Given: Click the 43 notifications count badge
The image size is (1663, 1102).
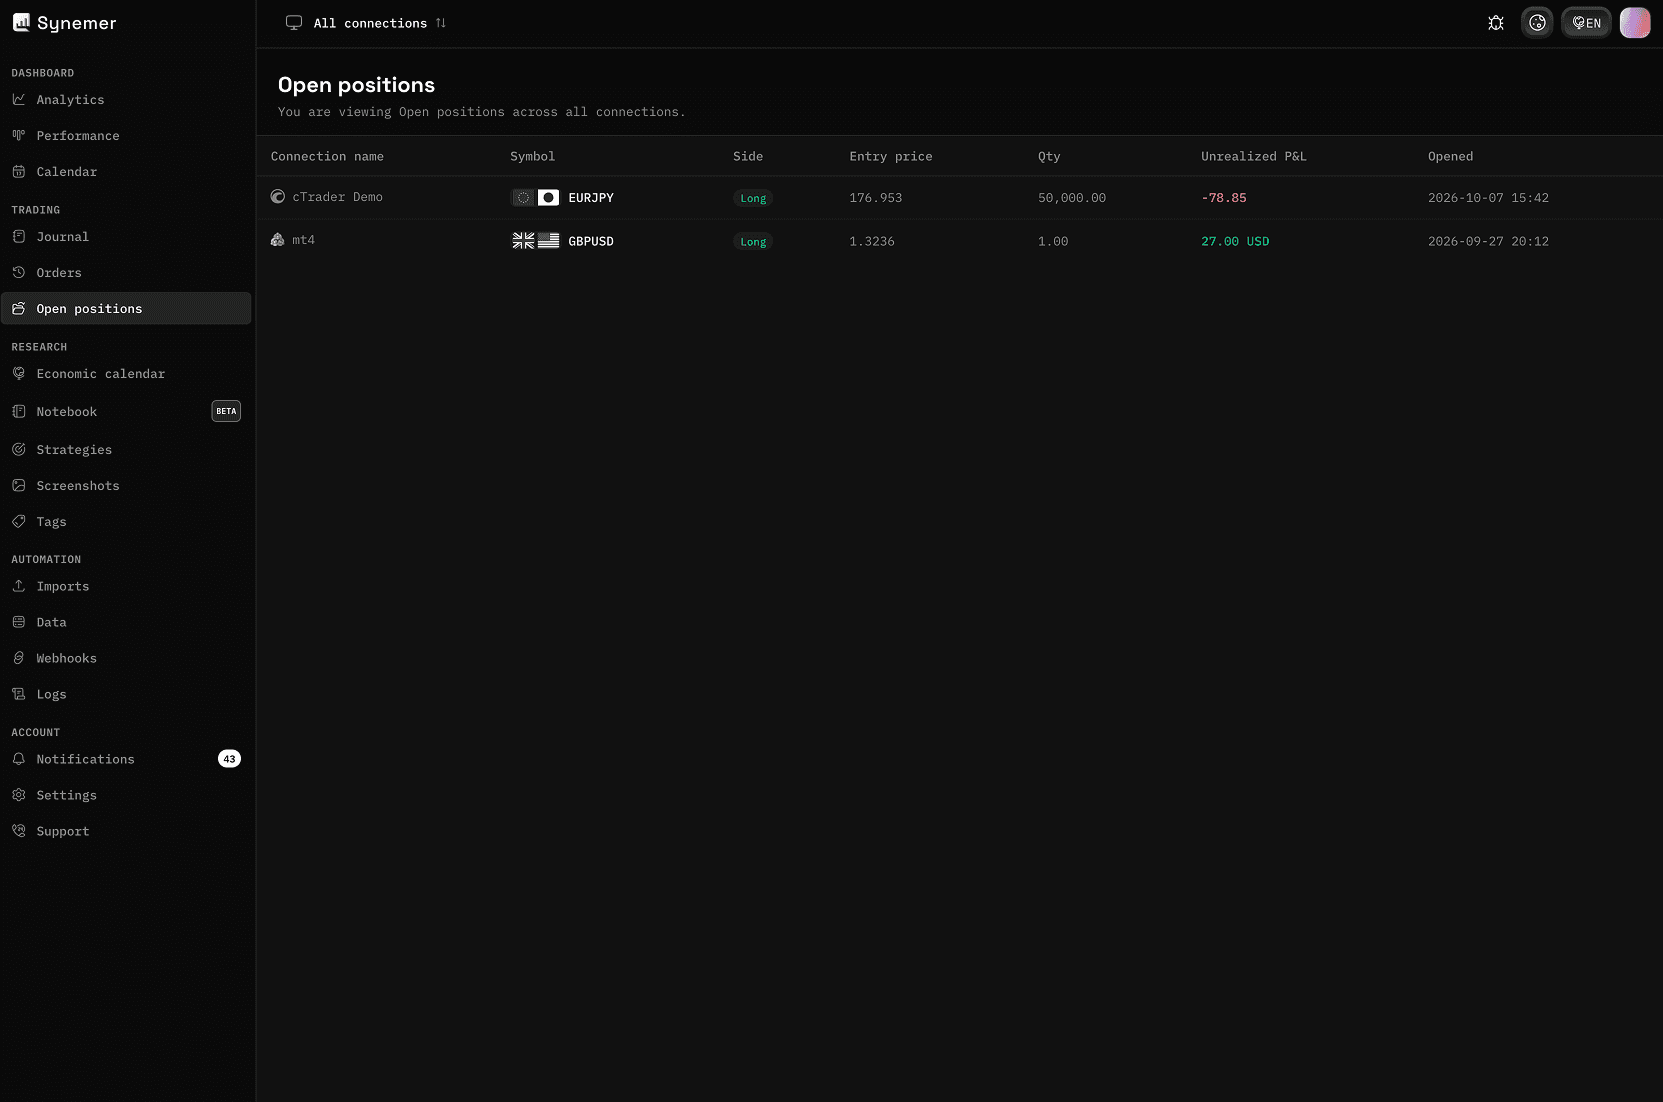Looking at the screenshot, I should 229,760.
